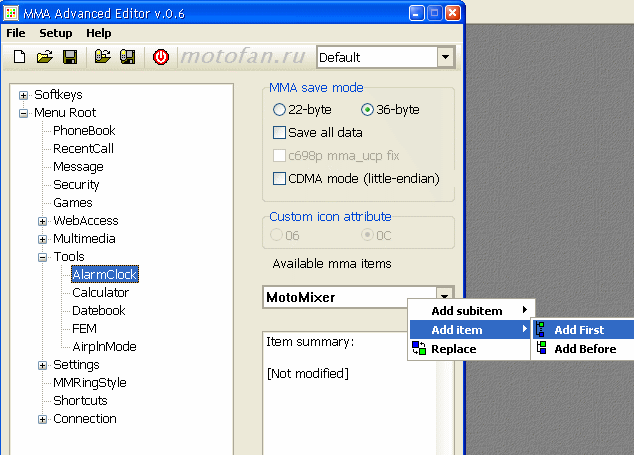Choose Add Before in submenu
This screenshot has width=634, height=455.
click(583, 349)
